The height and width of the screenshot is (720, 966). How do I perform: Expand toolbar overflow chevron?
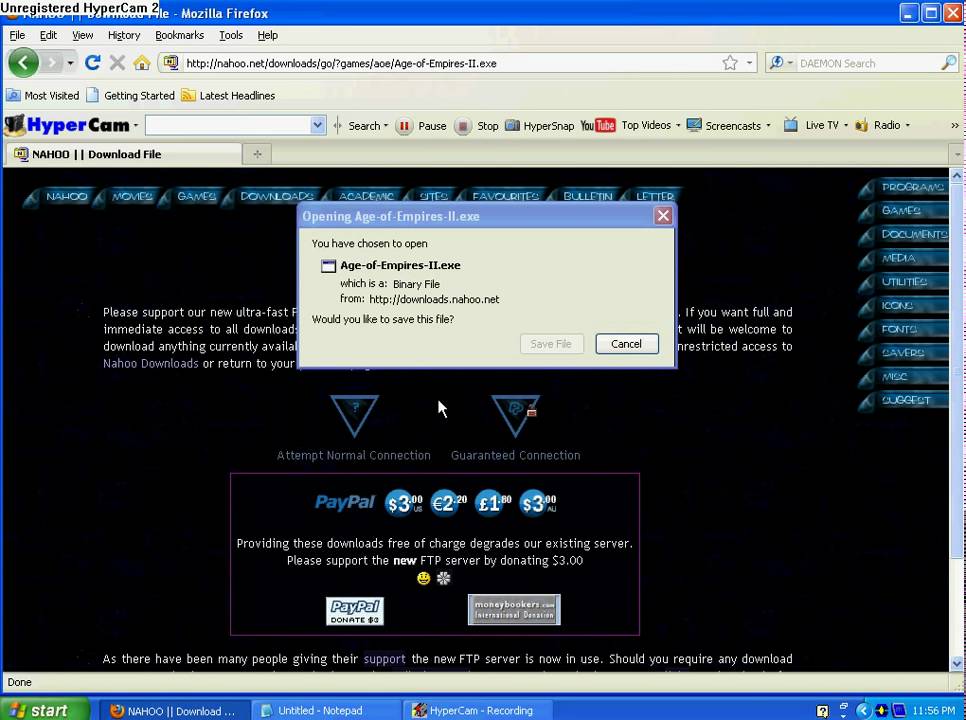pyautogui.click(x=954, y=126)
